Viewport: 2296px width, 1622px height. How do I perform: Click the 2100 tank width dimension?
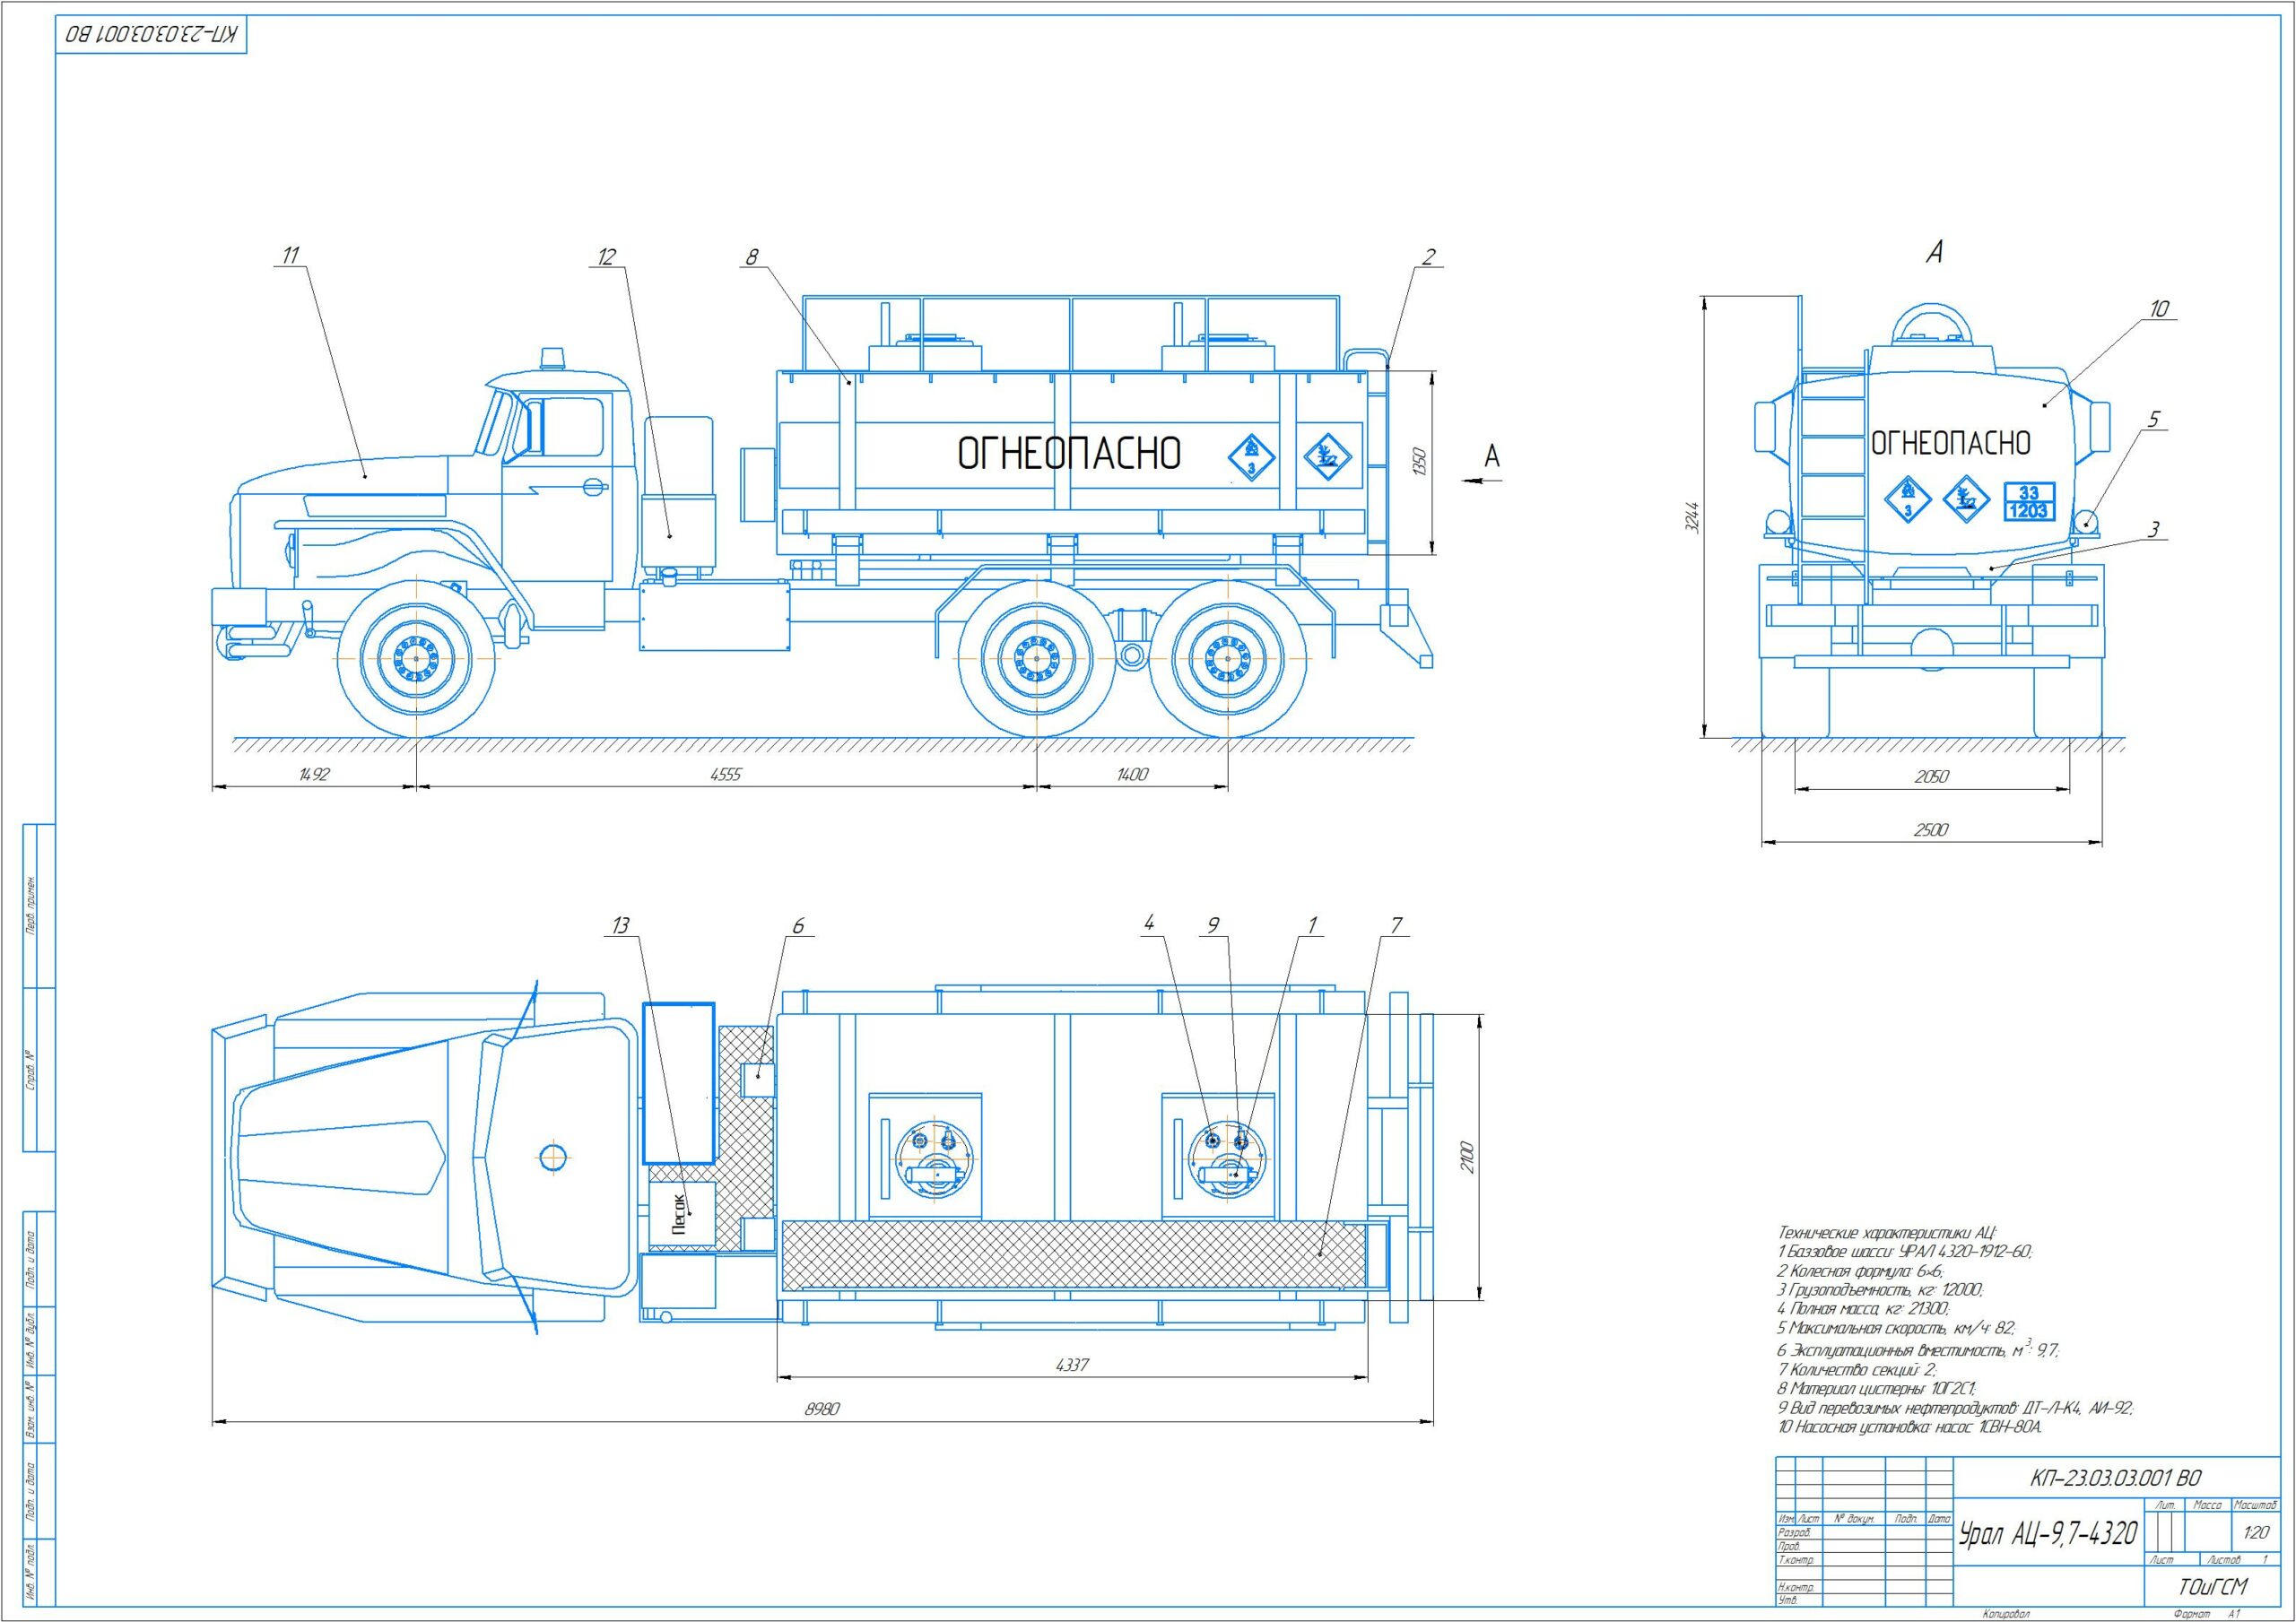[1466, 1158]
